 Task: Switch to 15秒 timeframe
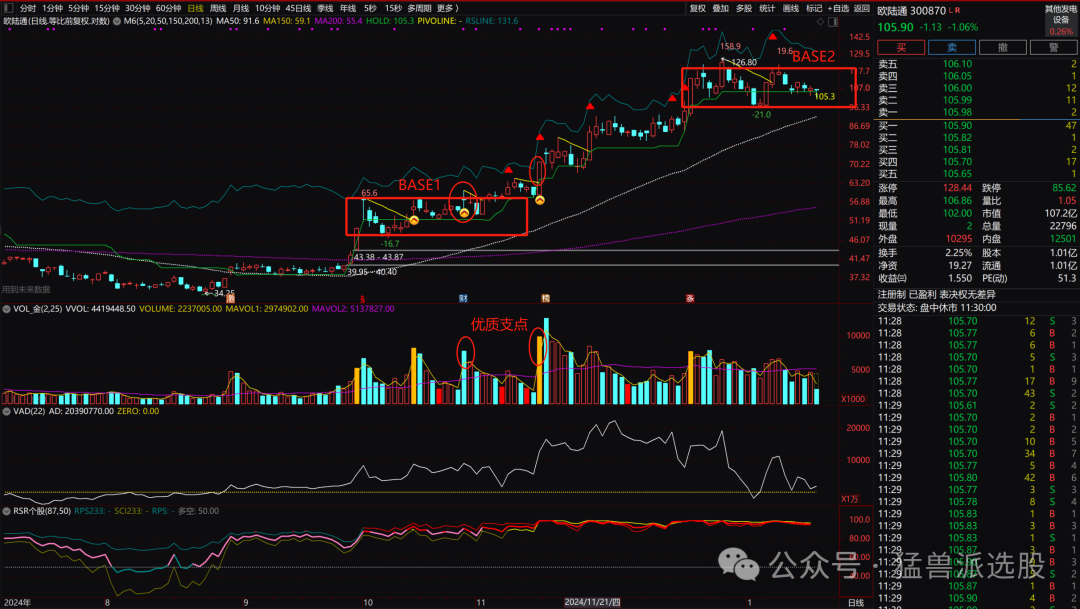[x=393, y=8]
